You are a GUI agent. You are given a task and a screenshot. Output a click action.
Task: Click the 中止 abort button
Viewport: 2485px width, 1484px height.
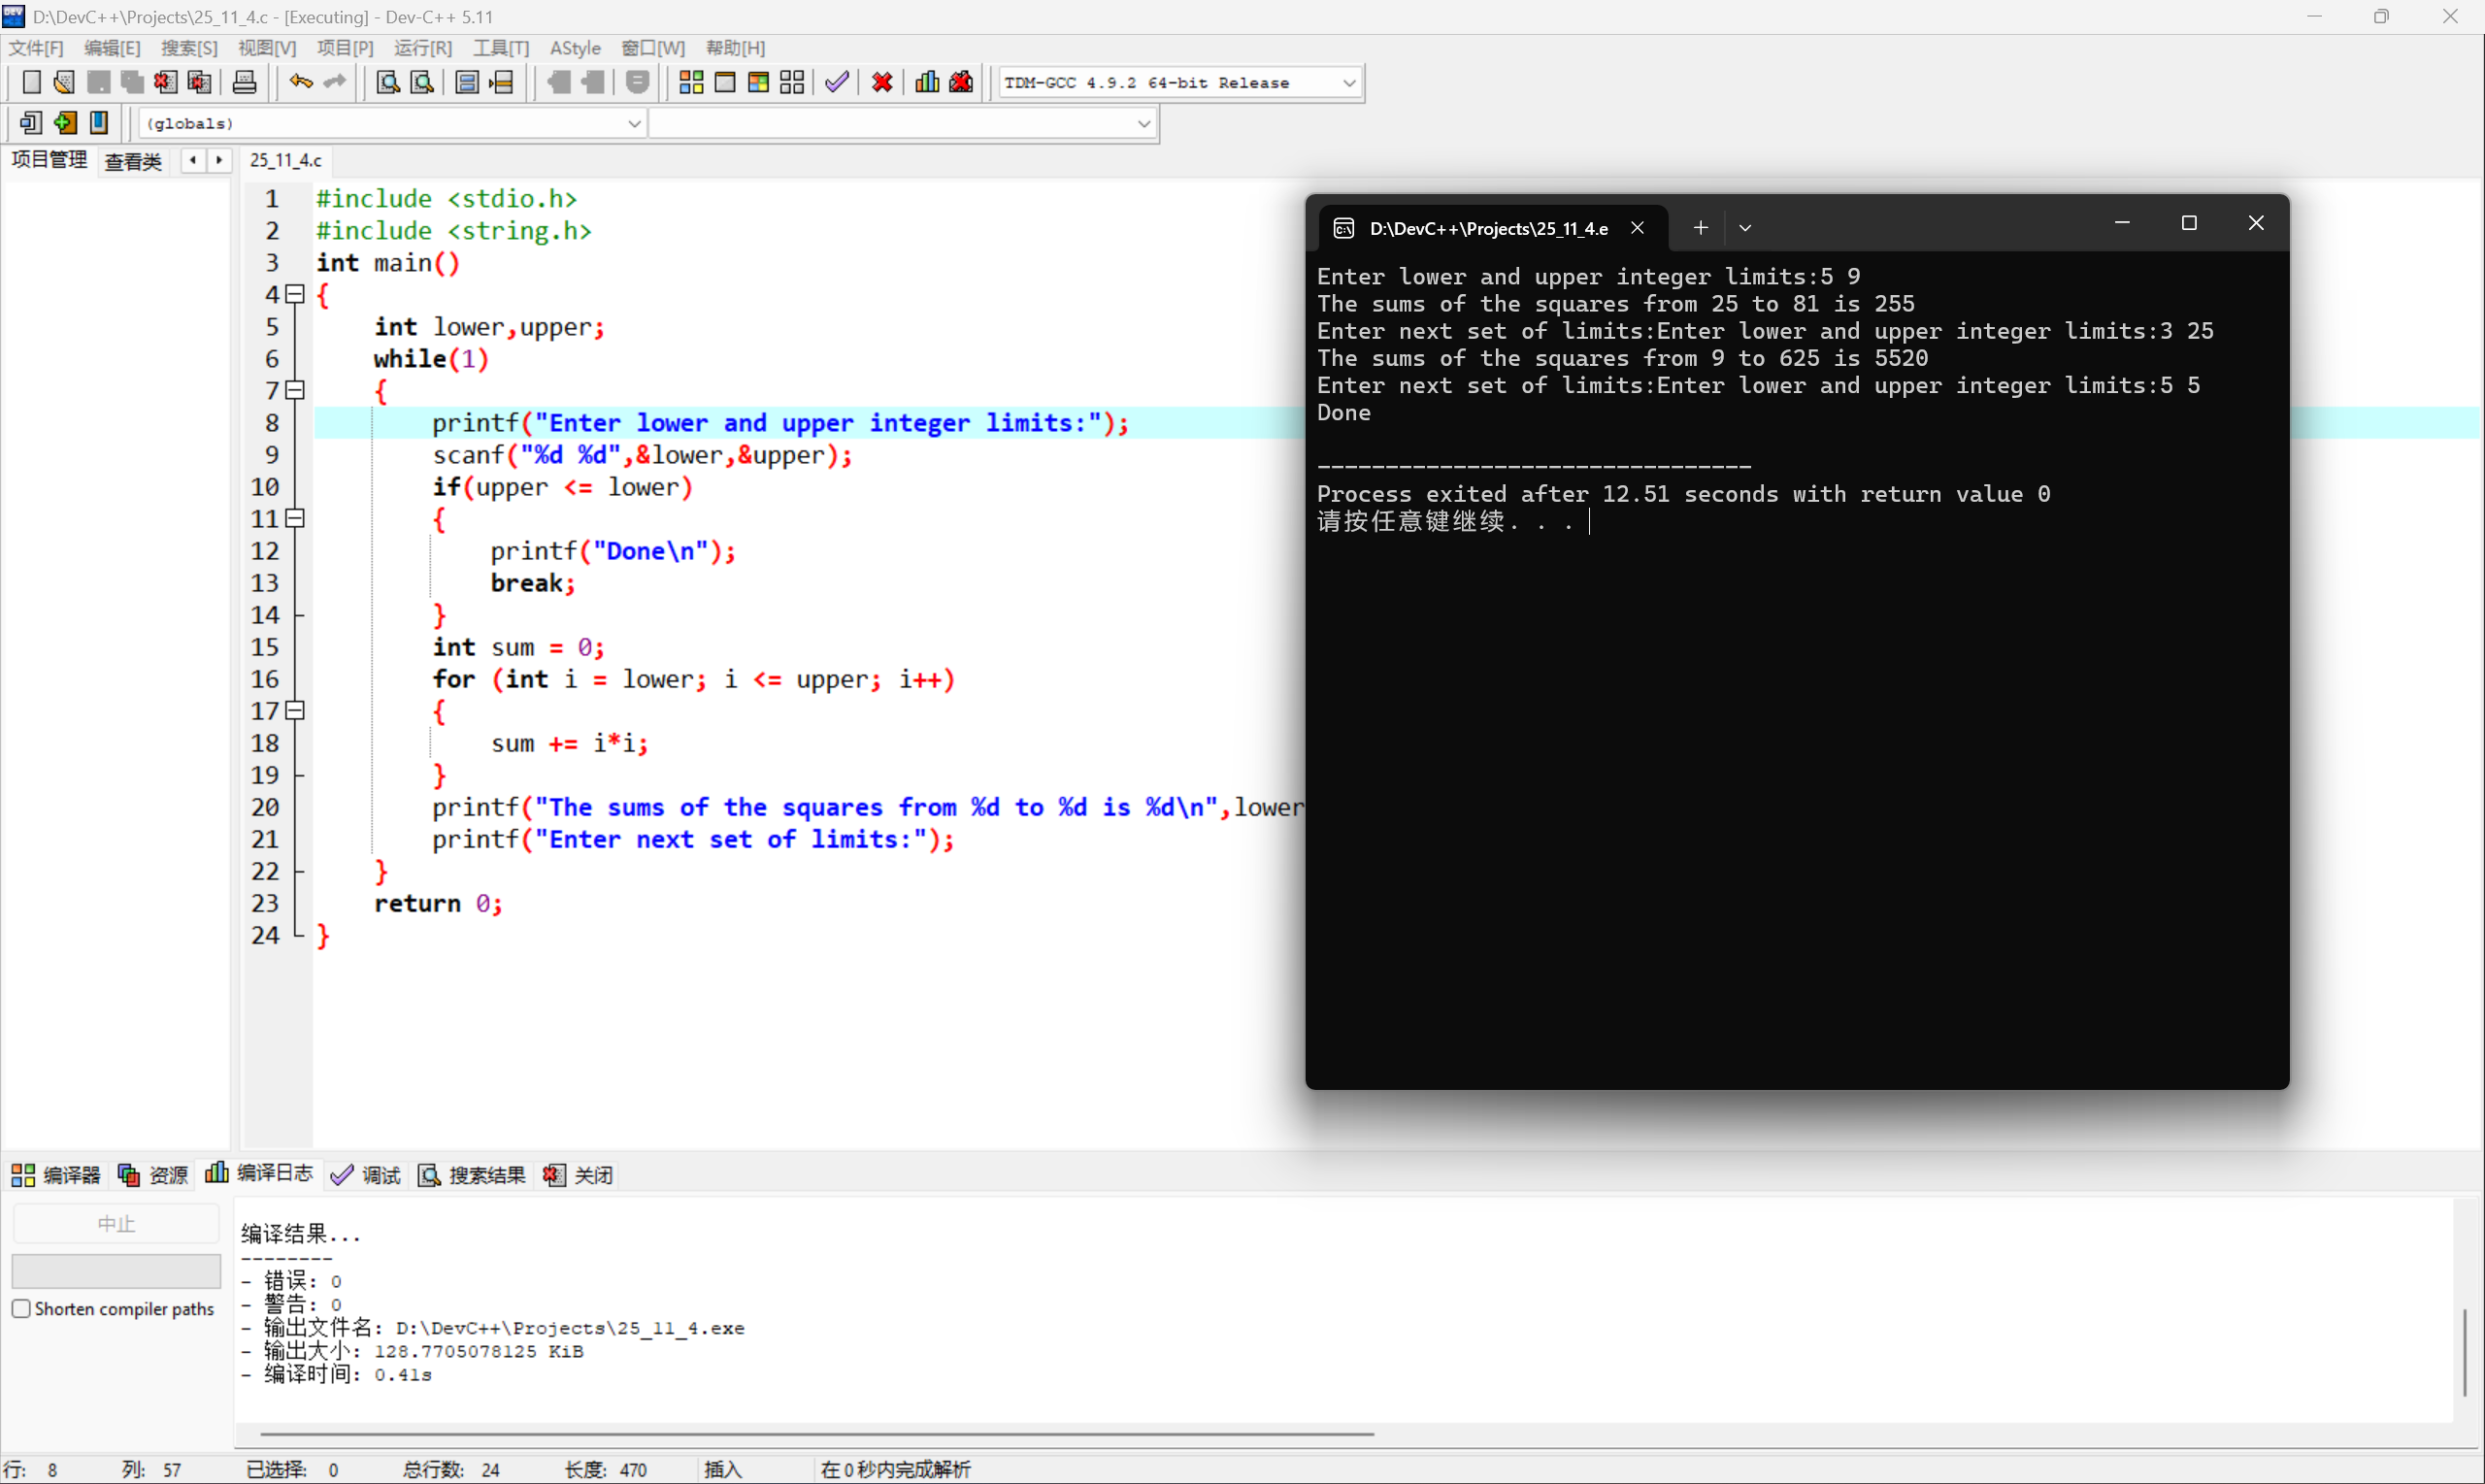tap(116, 1223)
